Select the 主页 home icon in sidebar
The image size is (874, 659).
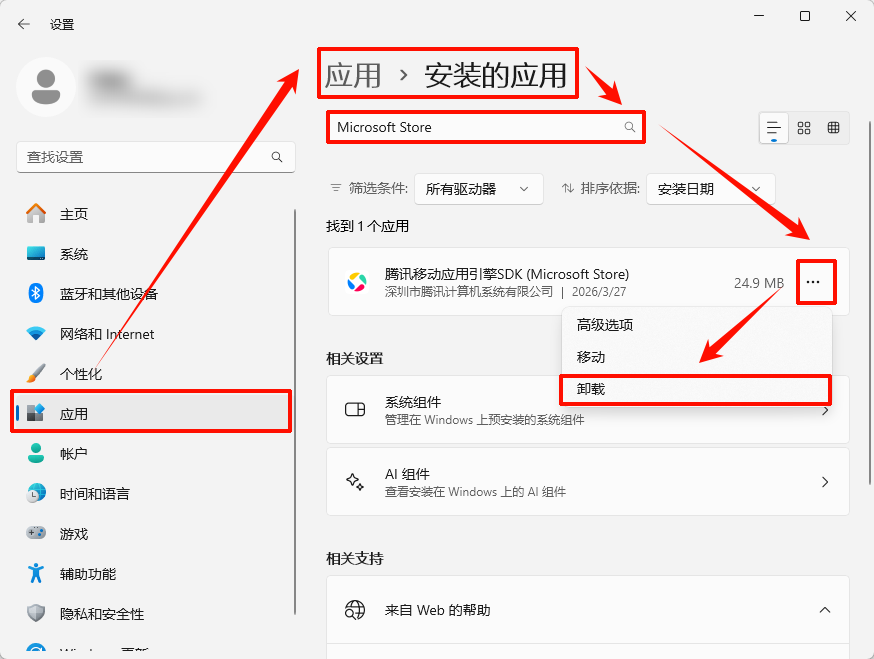tap(35, 213)
